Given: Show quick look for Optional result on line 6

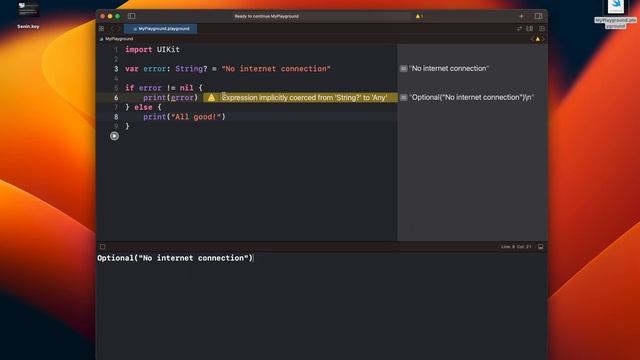Looking at the screenshot, I should tap(403, 98).
